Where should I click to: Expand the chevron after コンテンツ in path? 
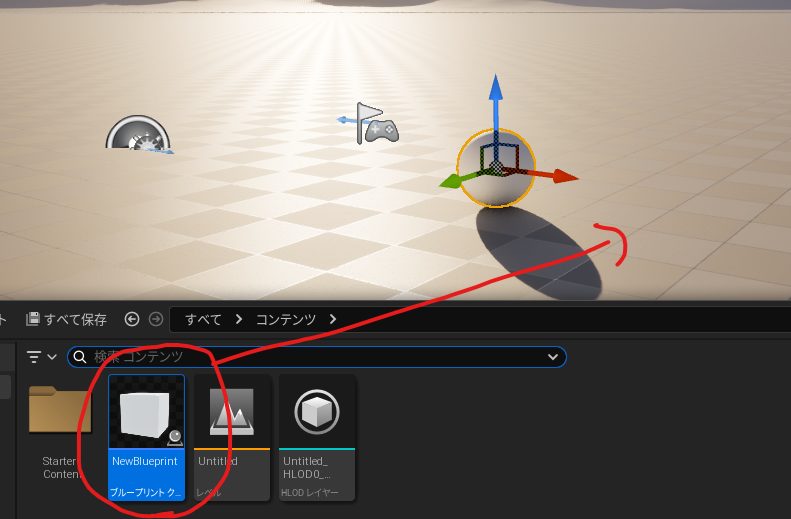332,320
